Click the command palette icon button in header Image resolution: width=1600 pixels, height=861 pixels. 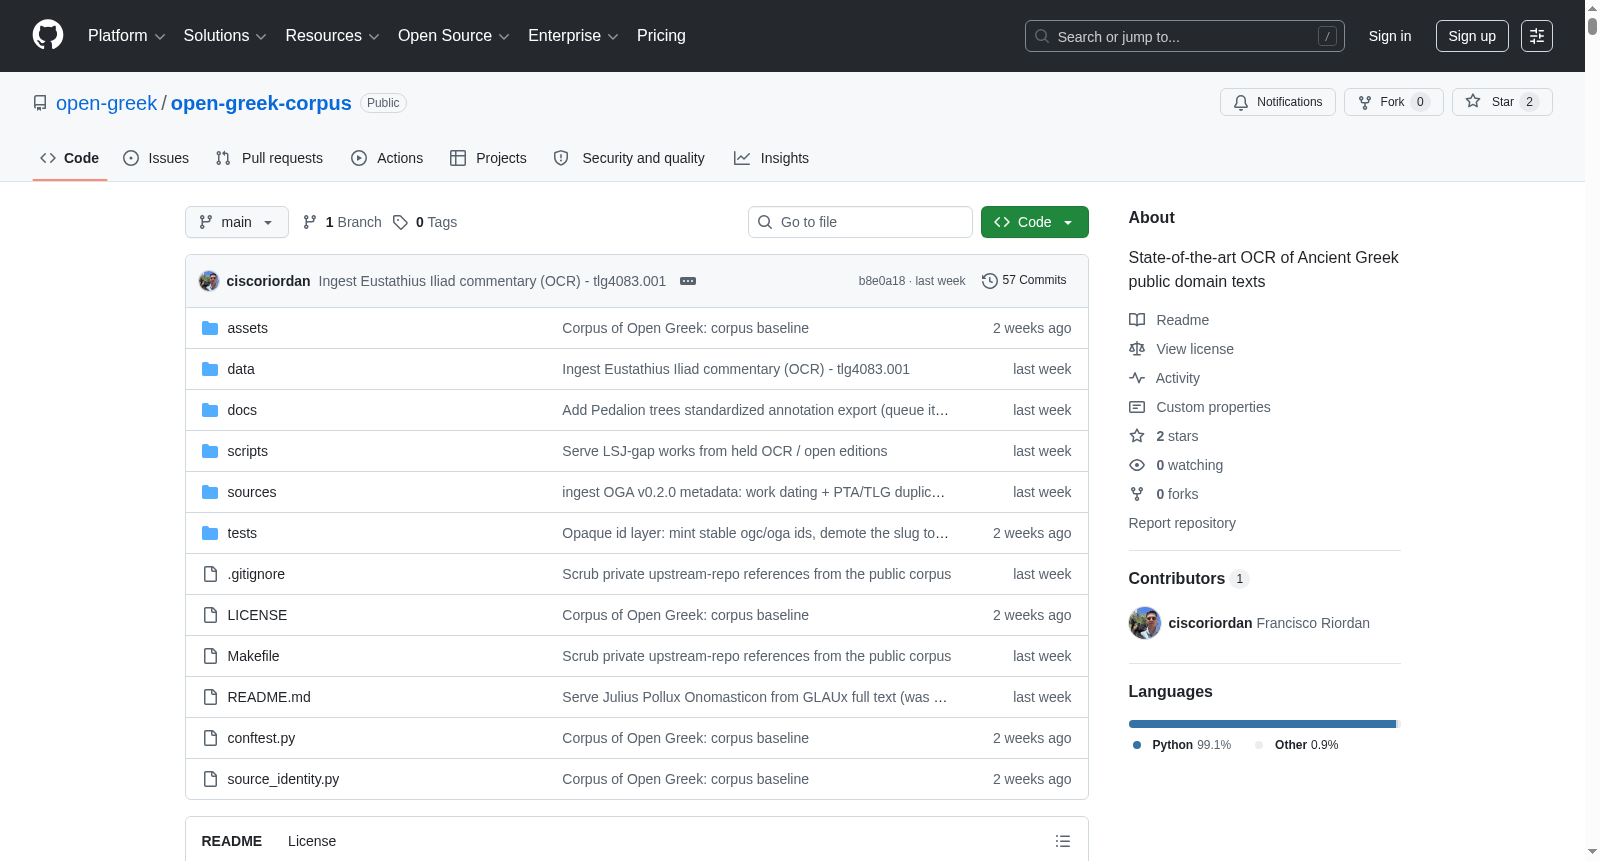click(x=1536, y=36)
